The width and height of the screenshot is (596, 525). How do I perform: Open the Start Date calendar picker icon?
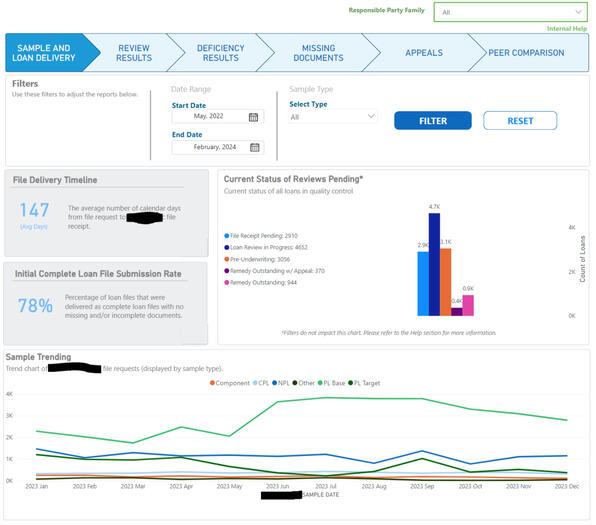(x=253, y=117)
